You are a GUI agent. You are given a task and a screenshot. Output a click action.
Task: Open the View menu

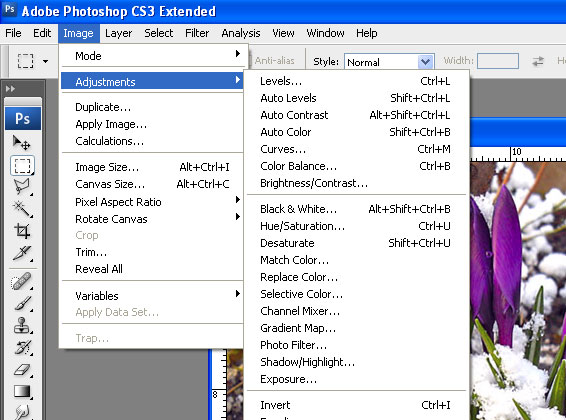coord(283,33)
